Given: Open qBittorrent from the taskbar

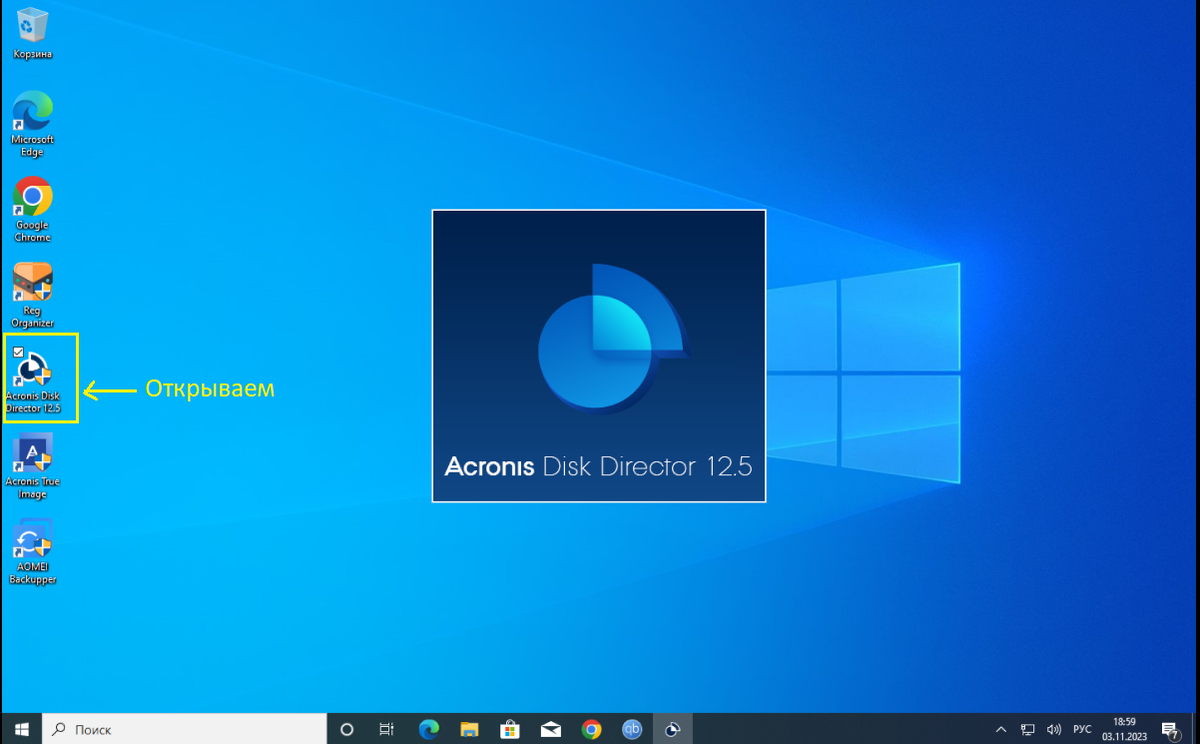Looking at the screenshot, I should [632, 729].
